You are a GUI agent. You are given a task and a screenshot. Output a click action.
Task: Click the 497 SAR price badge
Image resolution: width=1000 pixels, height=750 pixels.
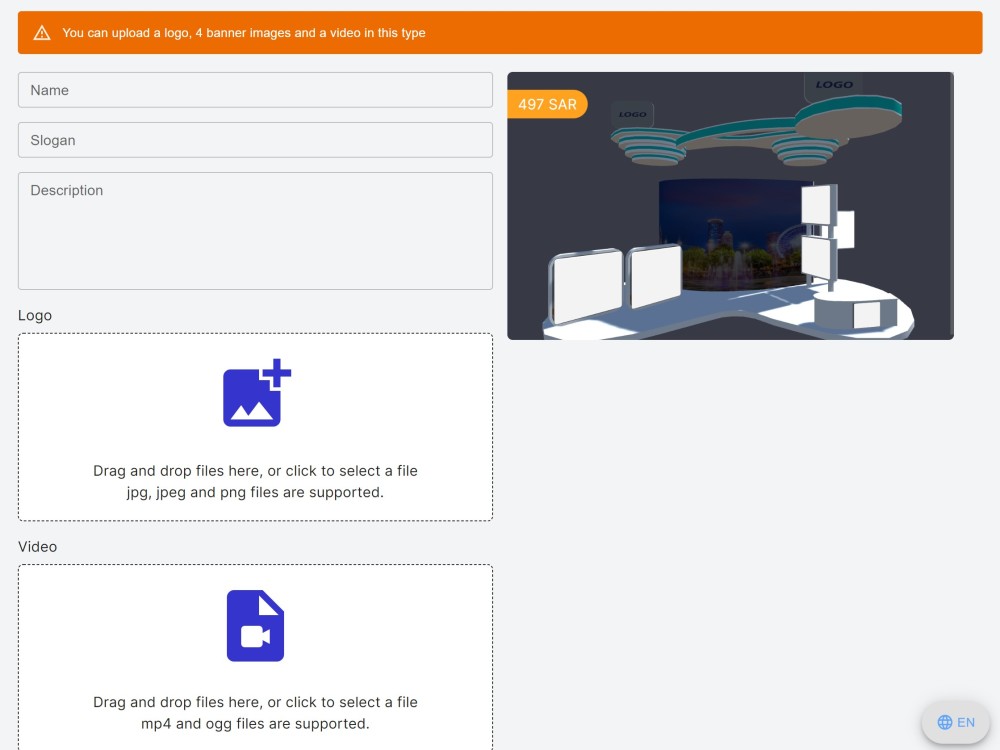[x=547, y=104]
